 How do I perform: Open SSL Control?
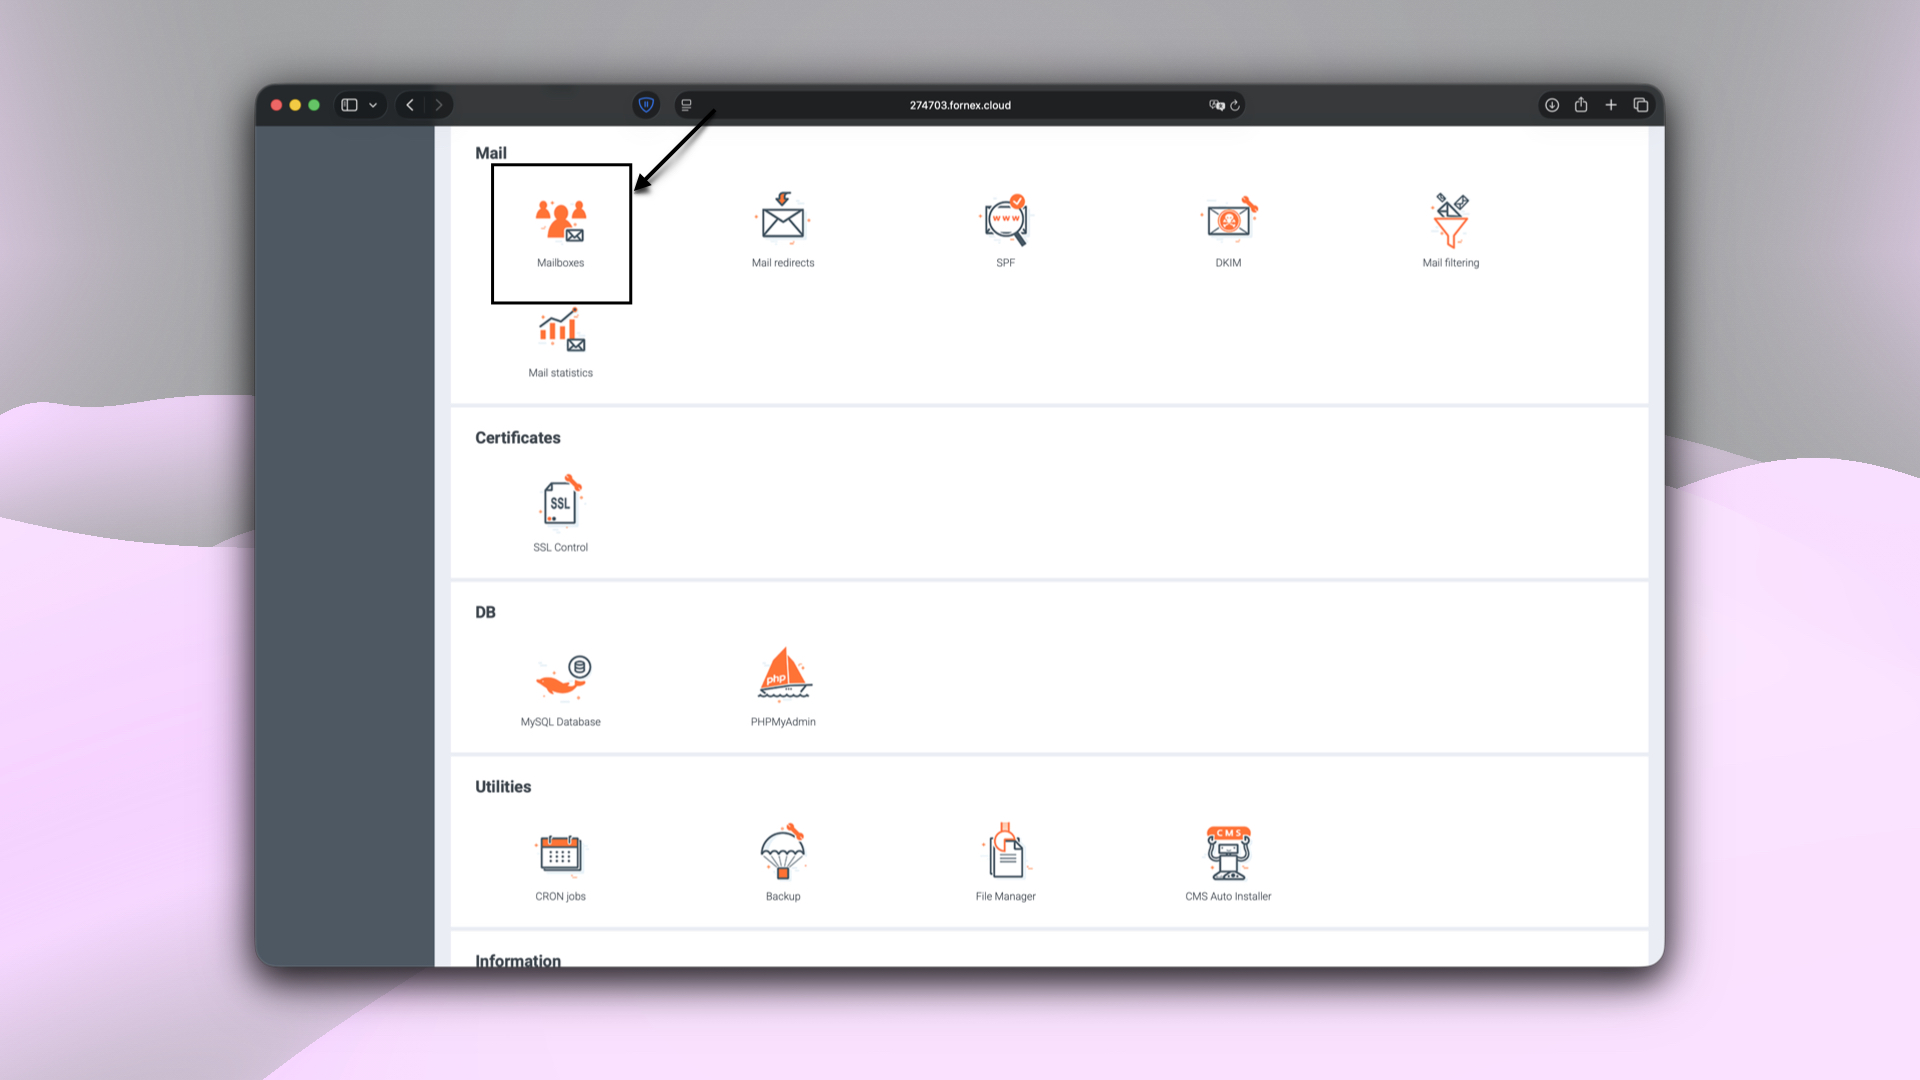pyautogui.click(x=560, y=512)
